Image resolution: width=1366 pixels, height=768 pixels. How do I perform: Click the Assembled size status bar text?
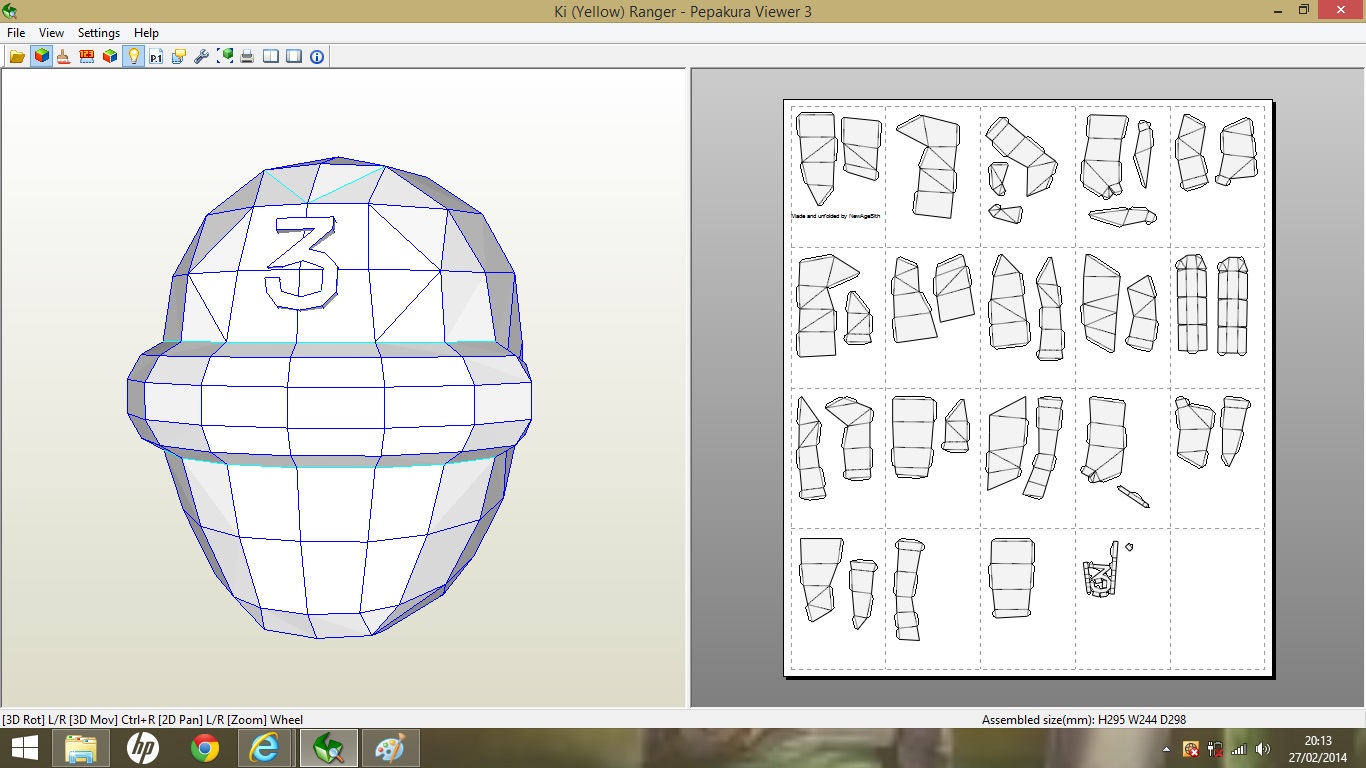pyautogui.click(x=1084, y=720)
